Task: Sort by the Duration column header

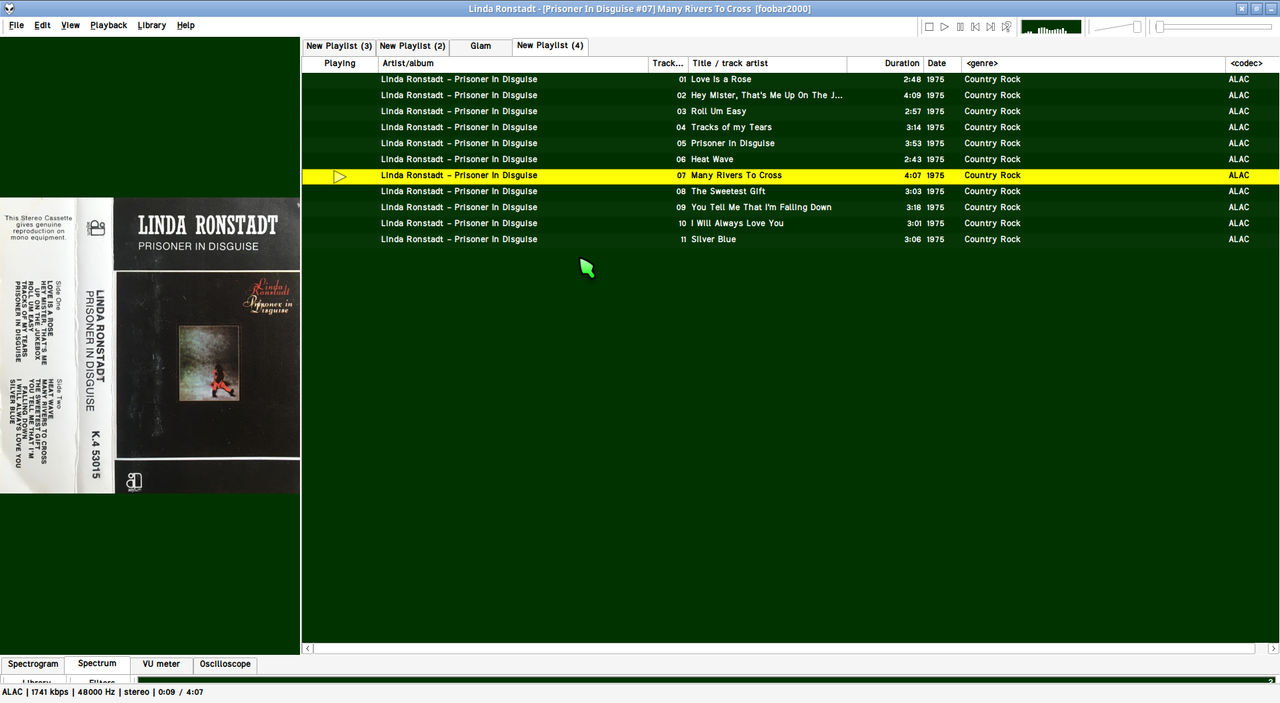Action: (884, 63)
